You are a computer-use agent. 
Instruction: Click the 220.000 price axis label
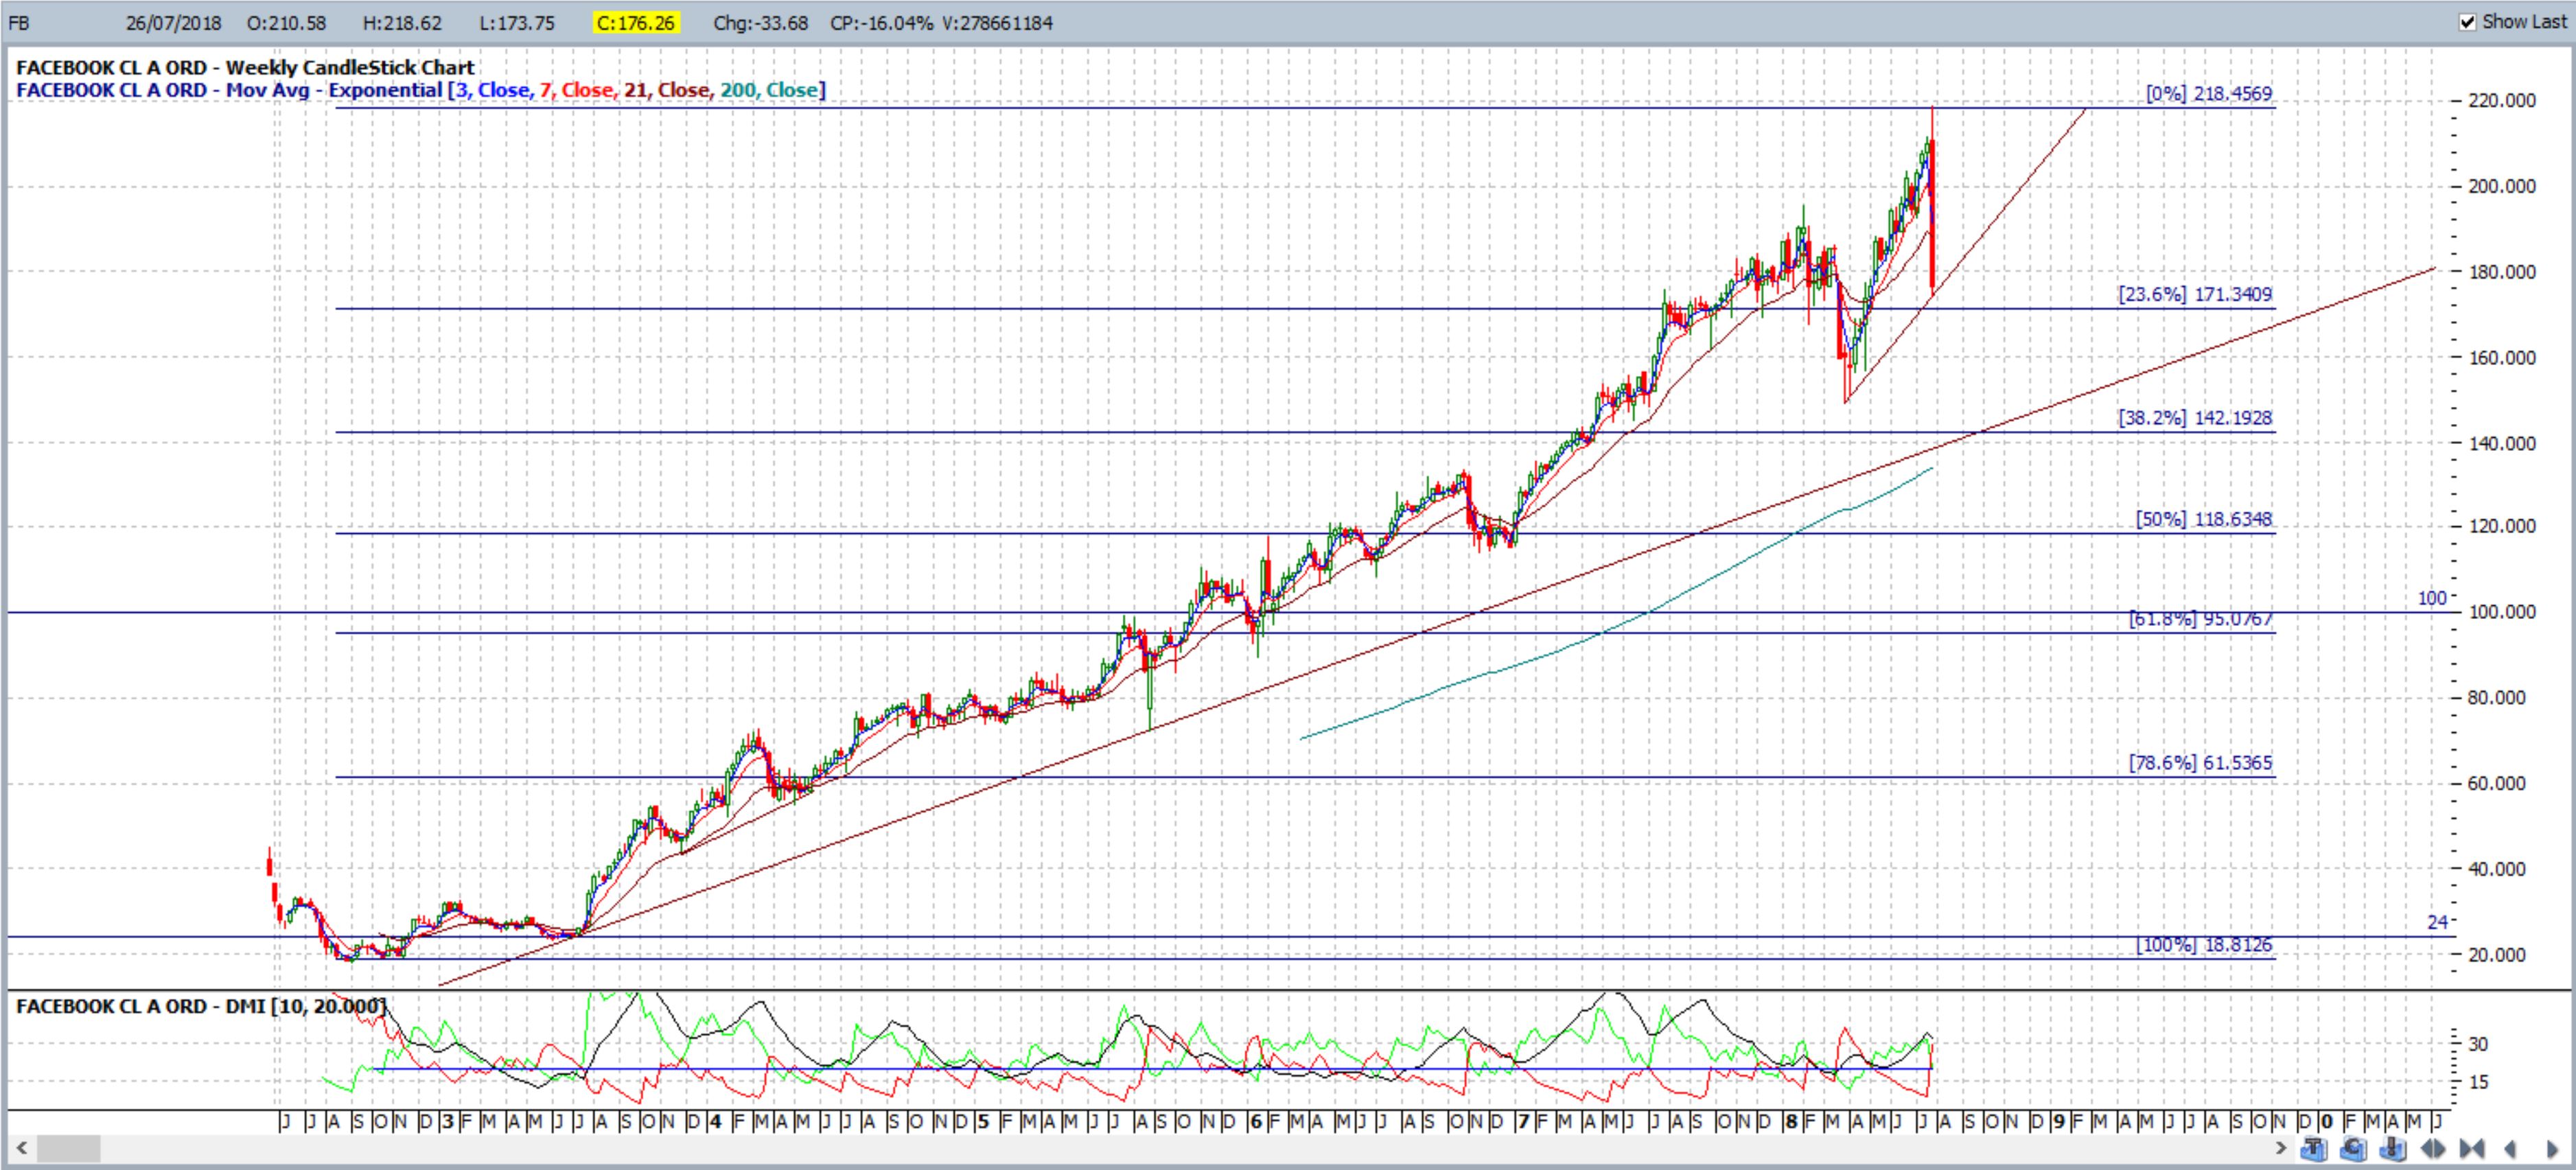2502,100
